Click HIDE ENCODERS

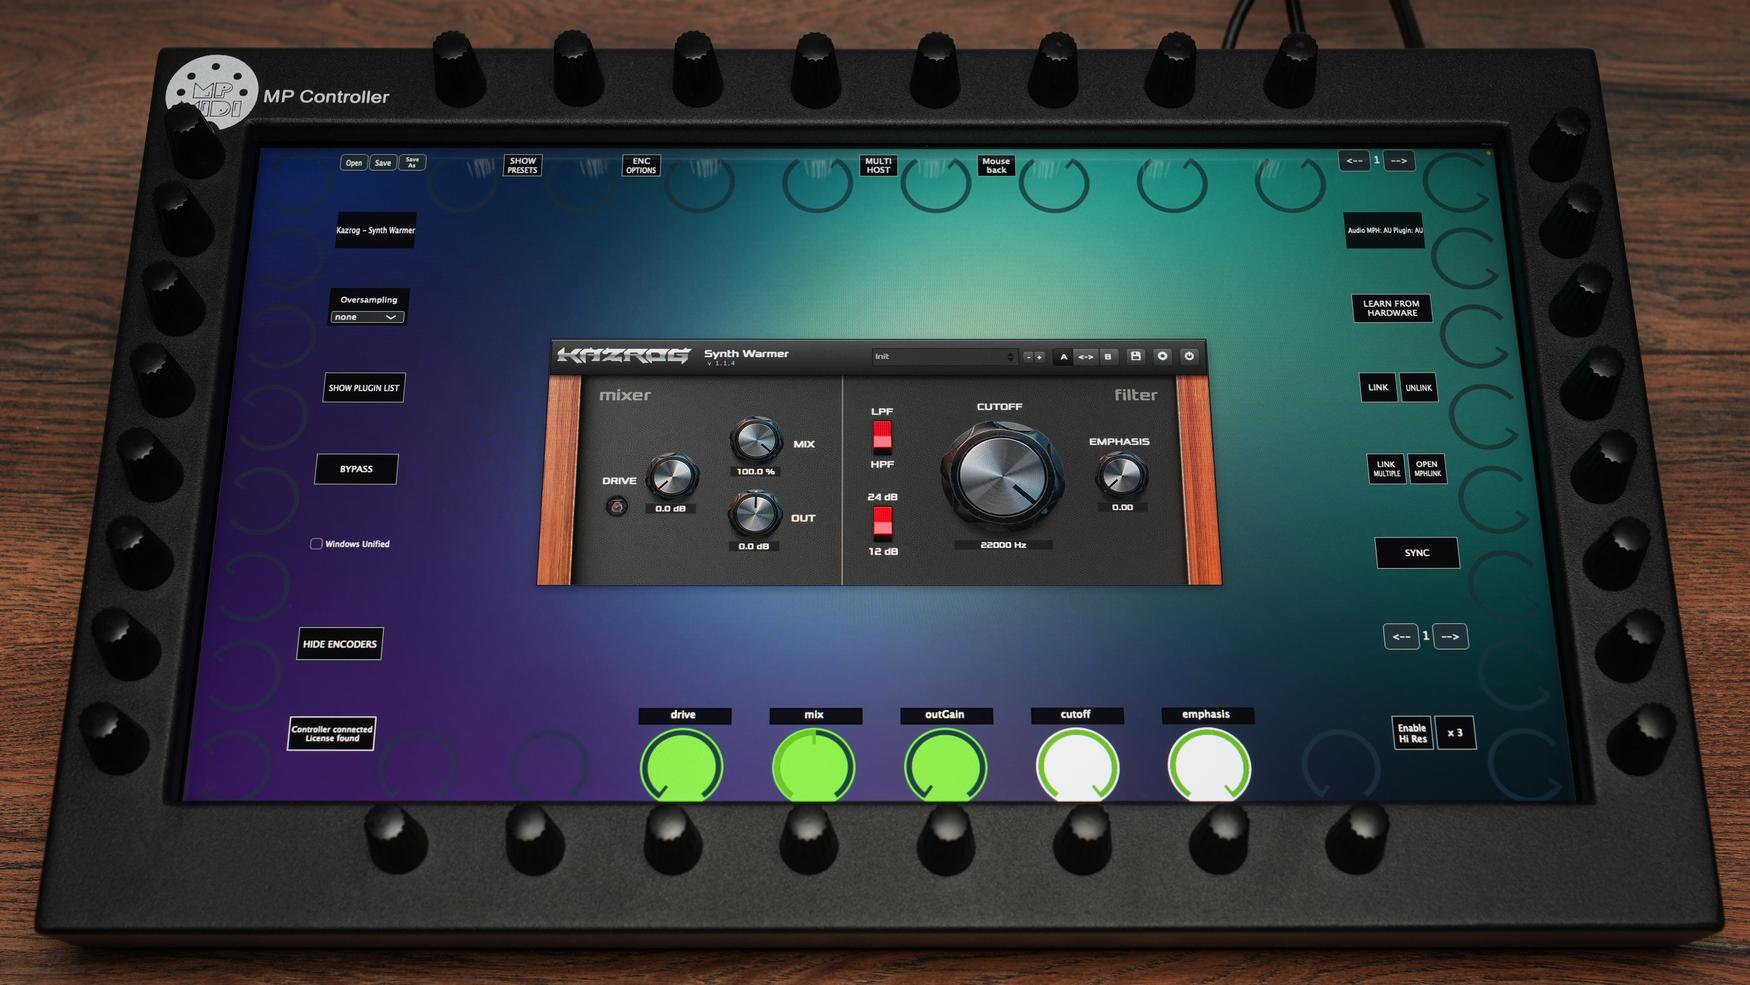point(340,644)
